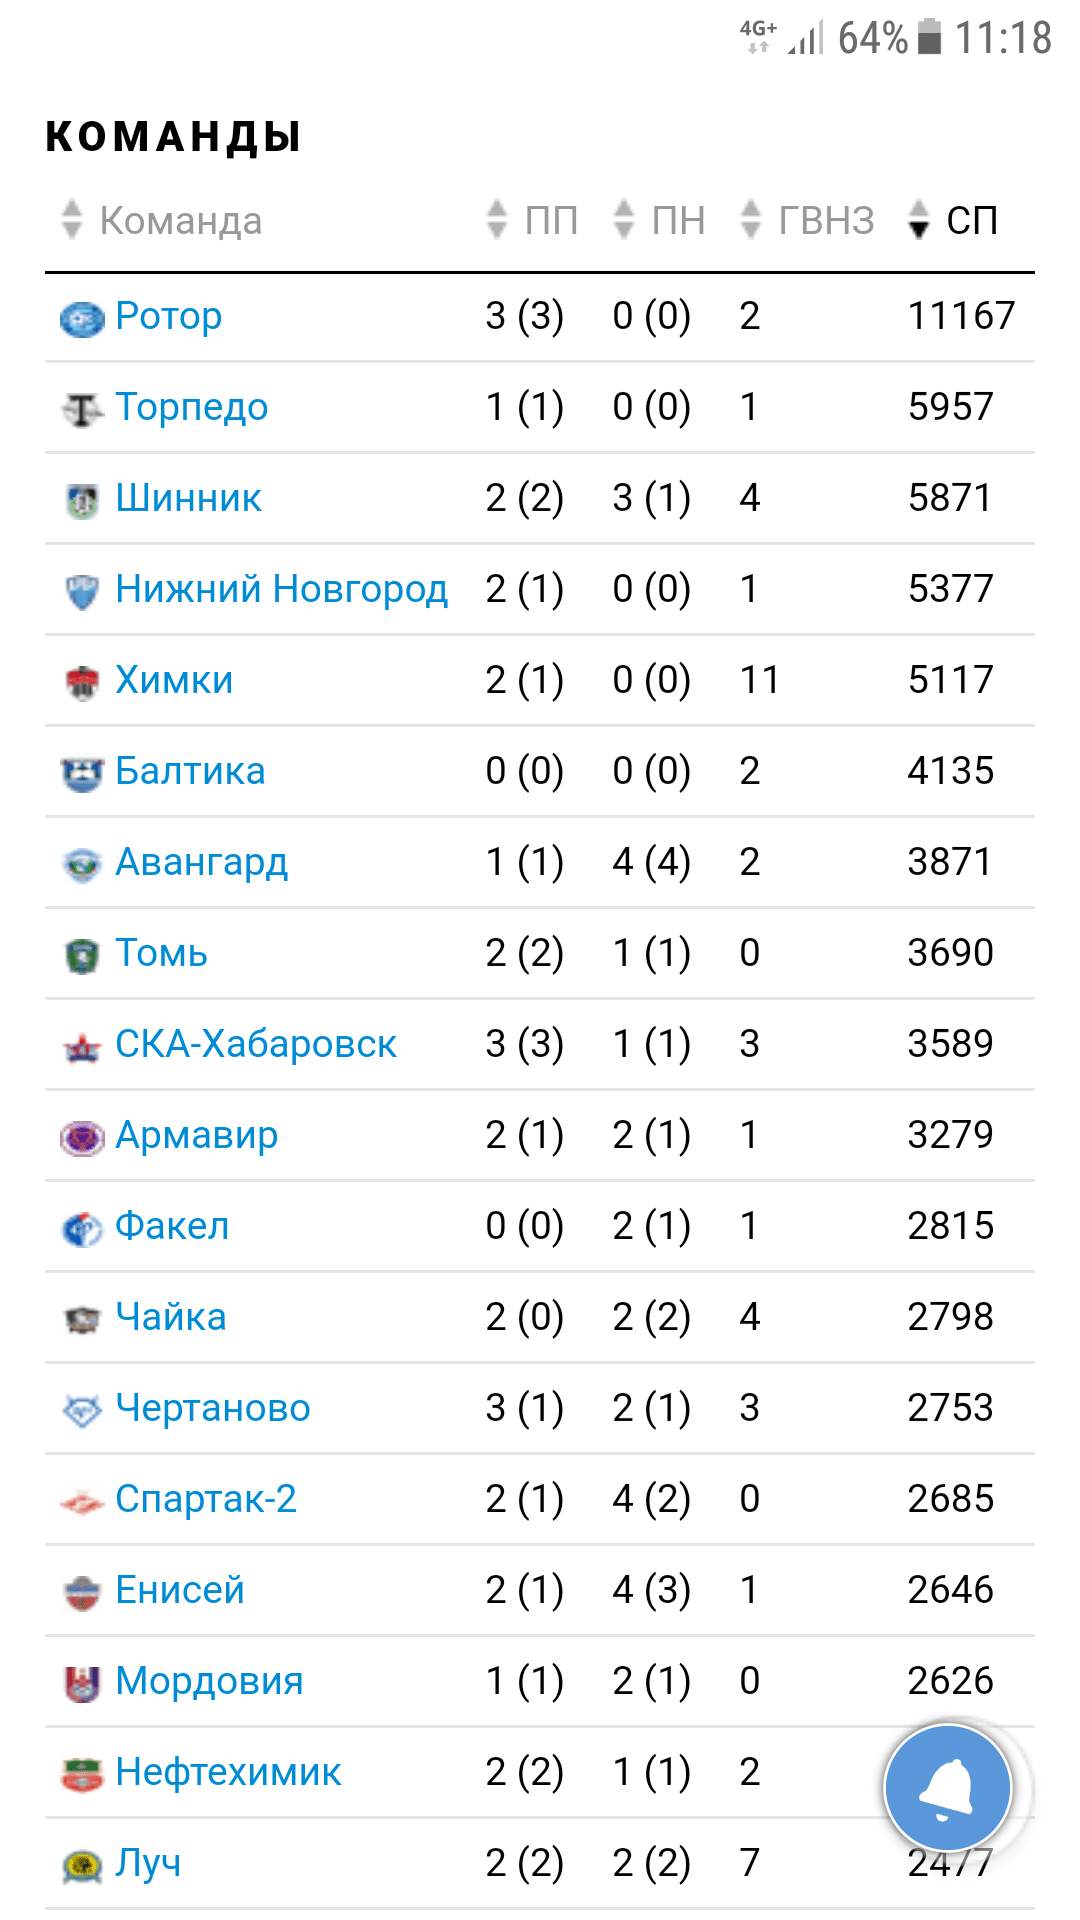Open the Шинник team page

pos(188,498)
